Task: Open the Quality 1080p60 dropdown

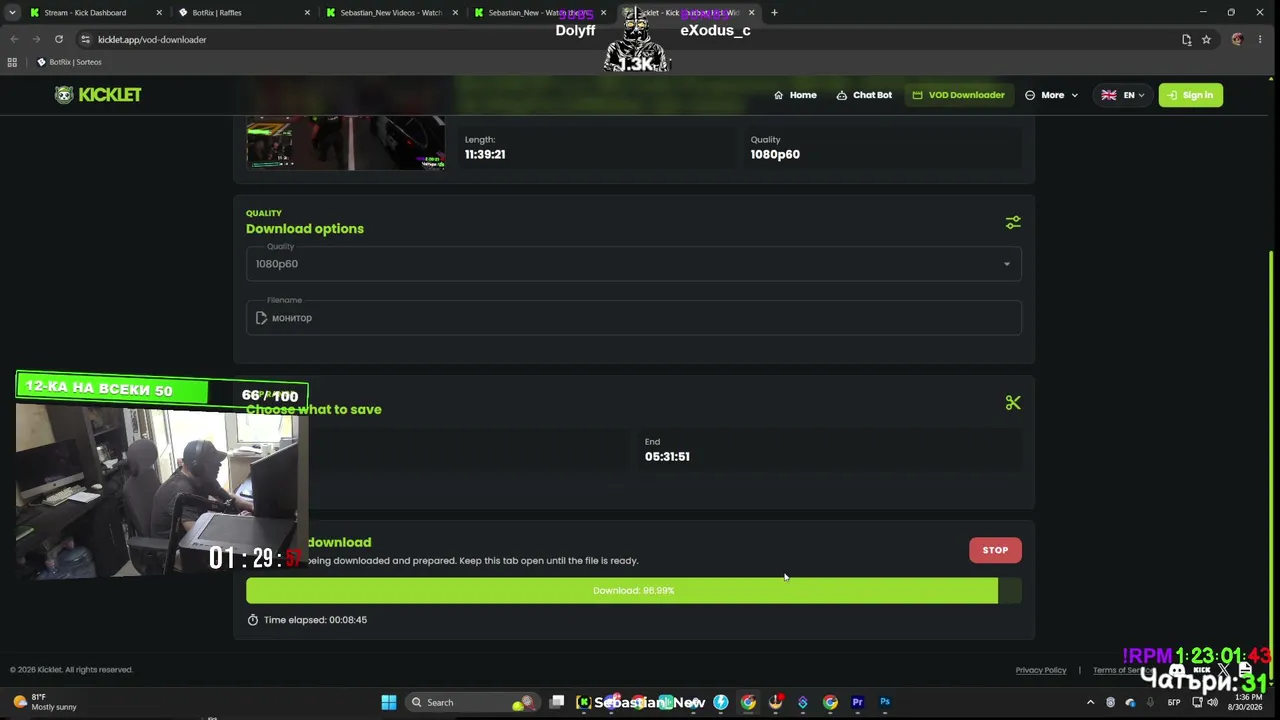Action: 634,264
